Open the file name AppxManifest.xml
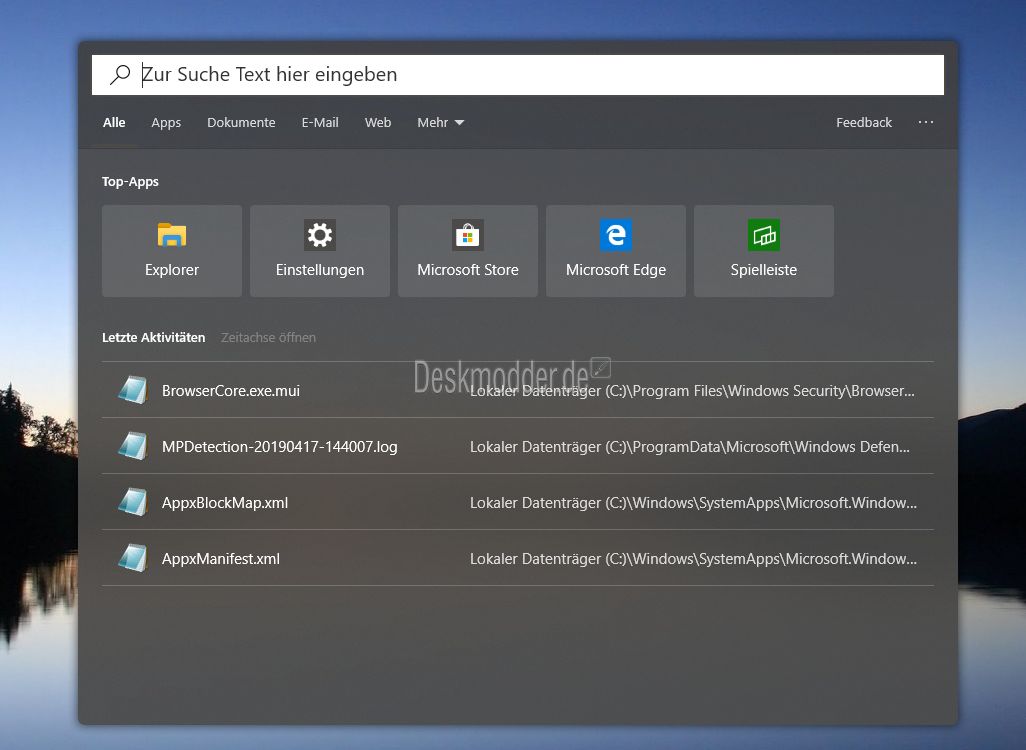This screenshot has height=750, width=1026. click(x=221, y=559)
